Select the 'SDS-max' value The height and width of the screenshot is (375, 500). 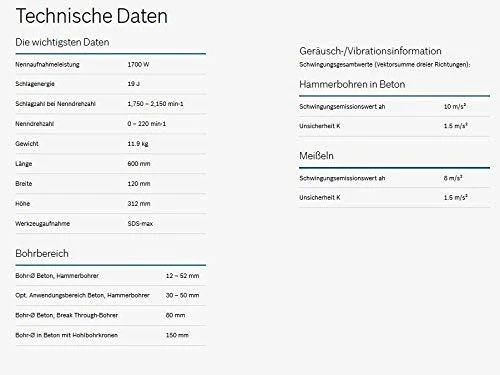click(140, 224)
